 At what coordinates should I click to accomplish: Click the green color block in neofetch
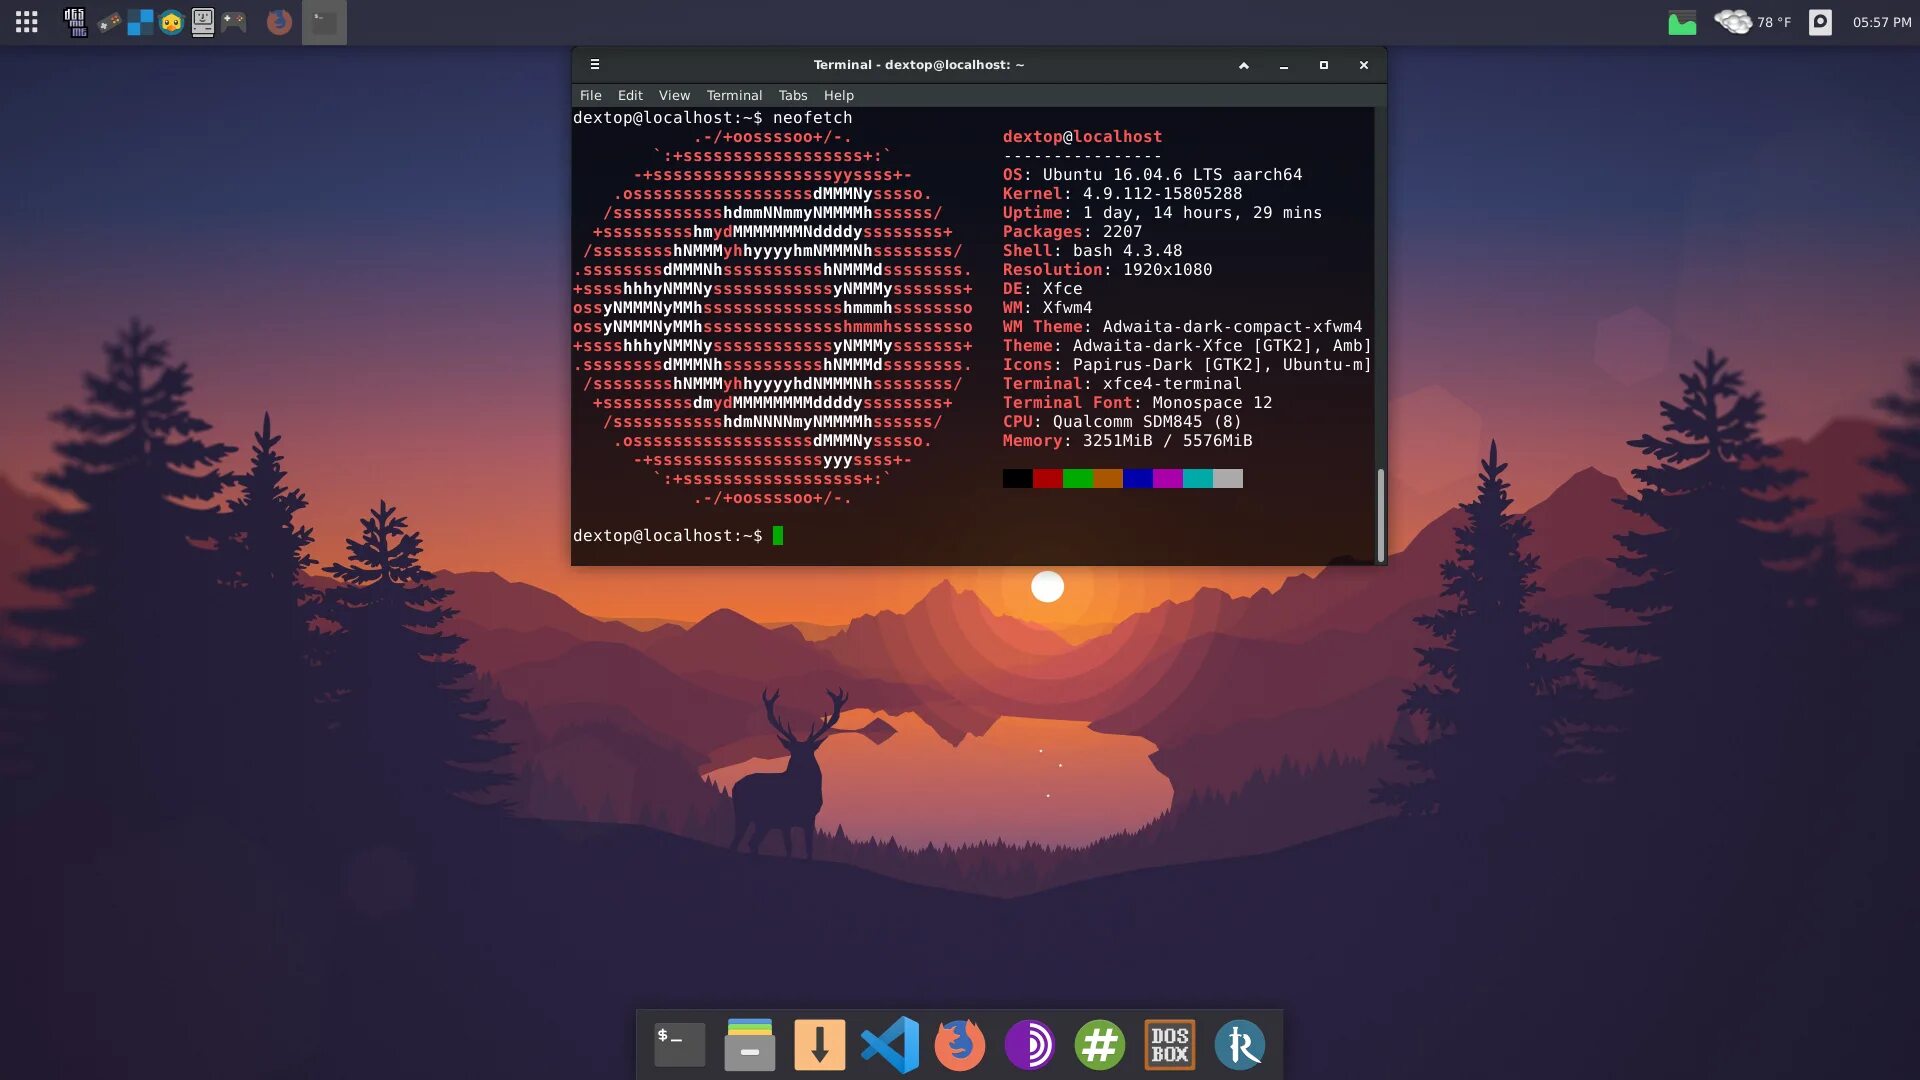1077,478
